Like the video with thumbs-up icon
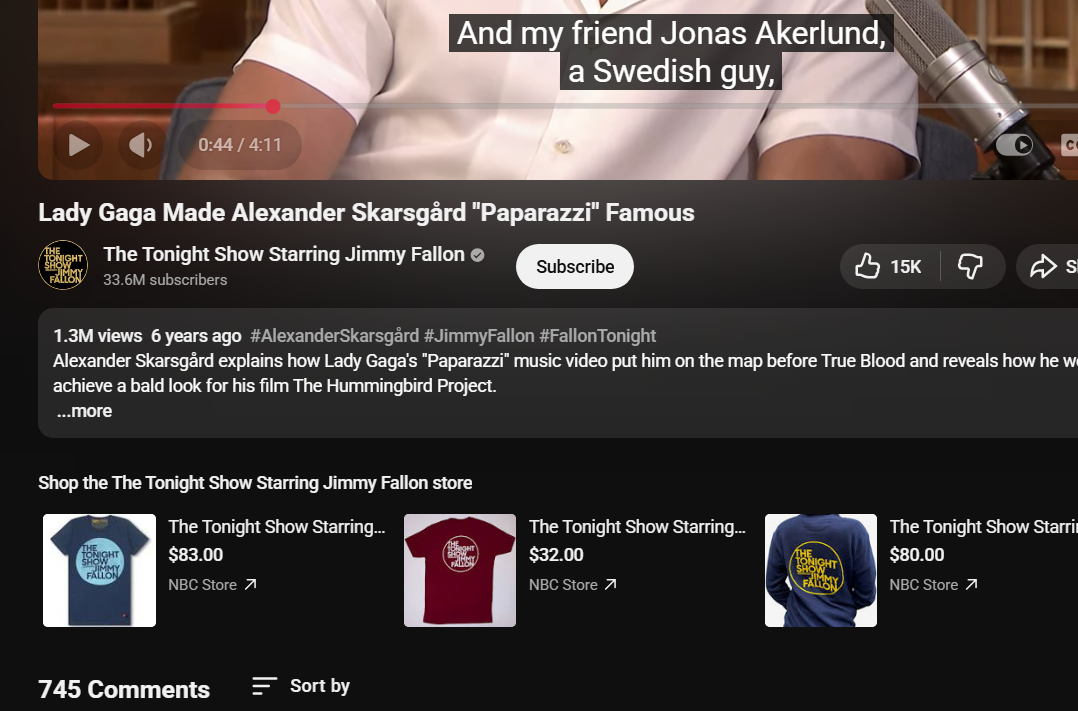Screen dimensions: 1078x711 point(868,266)
